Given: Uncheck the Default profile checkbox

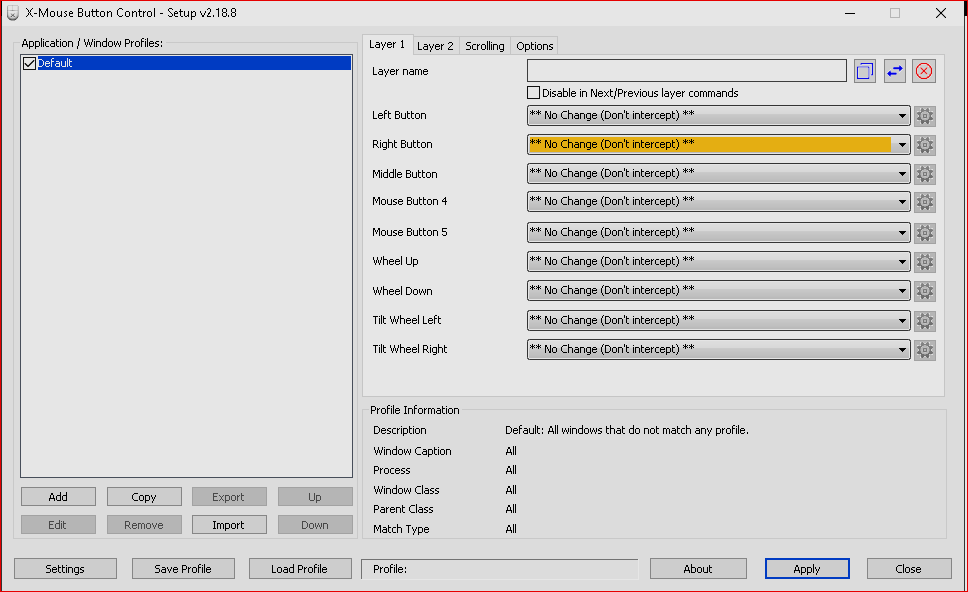Looking at the screenshot, I should pyautogui.click(x=29, y=63).
